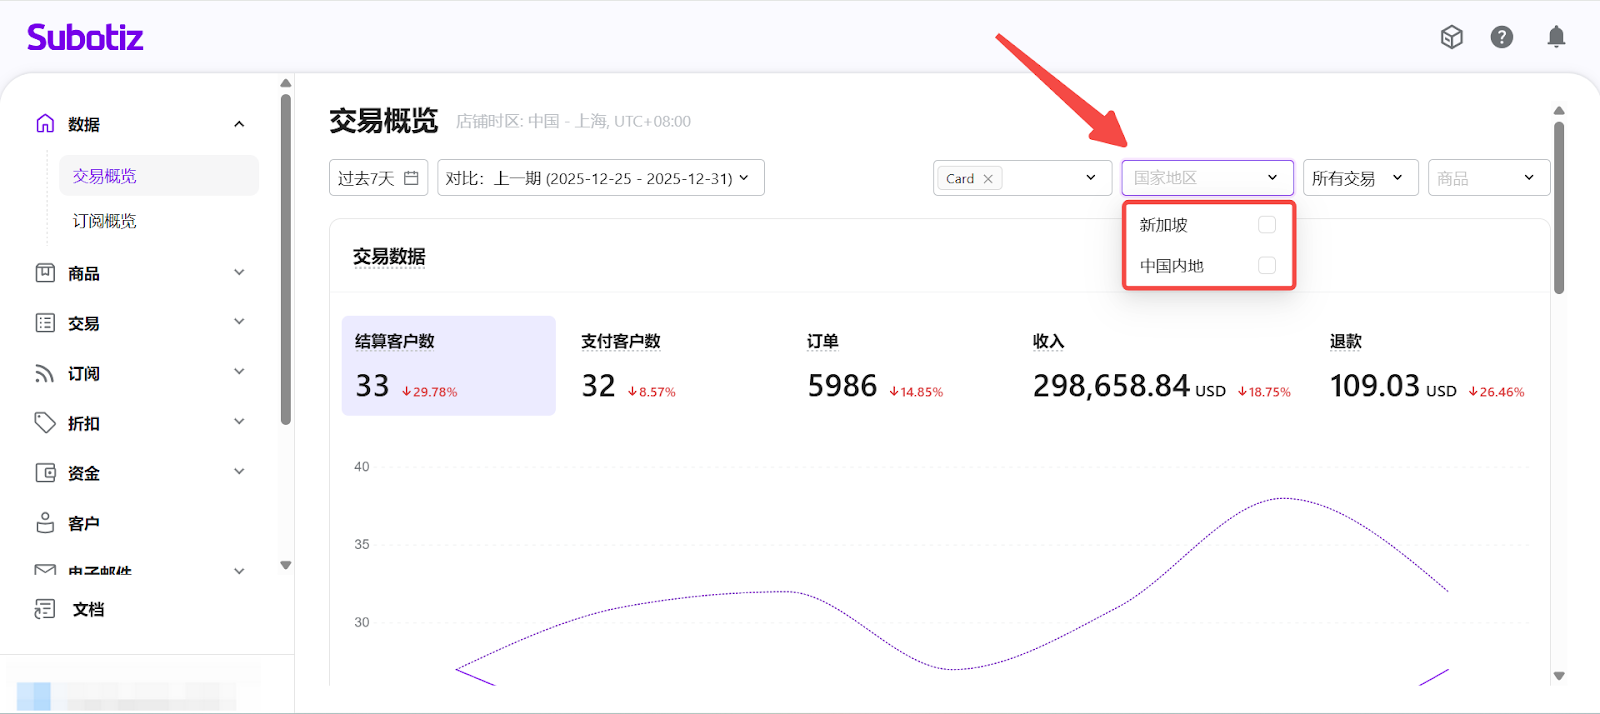Click the 文档 document icon

45,609
